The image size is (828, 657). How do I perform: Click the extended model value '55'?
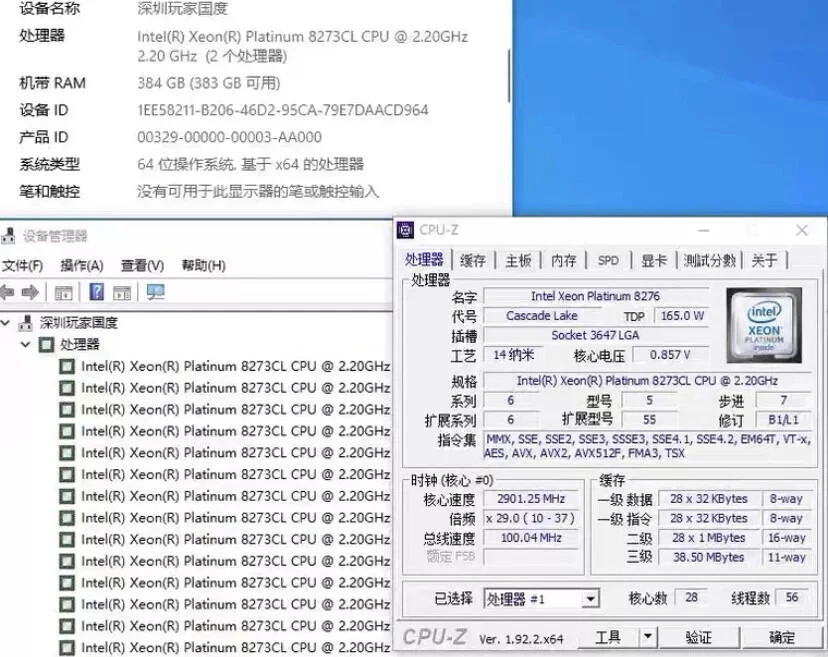649,420
